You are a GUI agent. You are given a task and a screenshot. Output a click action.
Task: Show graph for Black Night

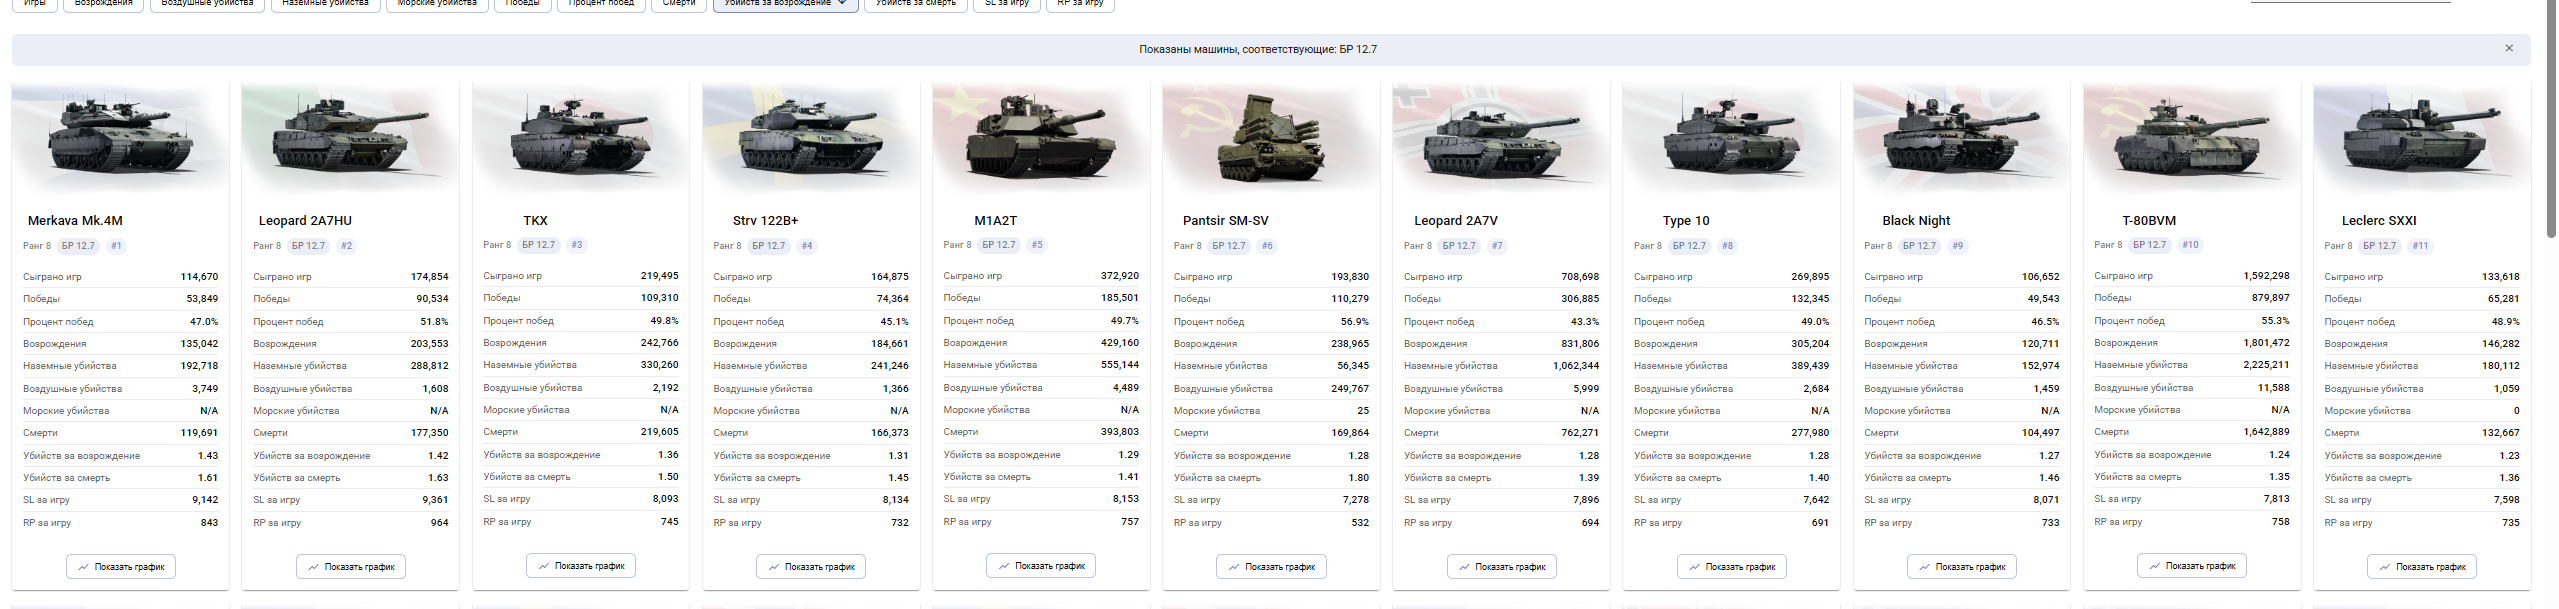point(1962,566)
